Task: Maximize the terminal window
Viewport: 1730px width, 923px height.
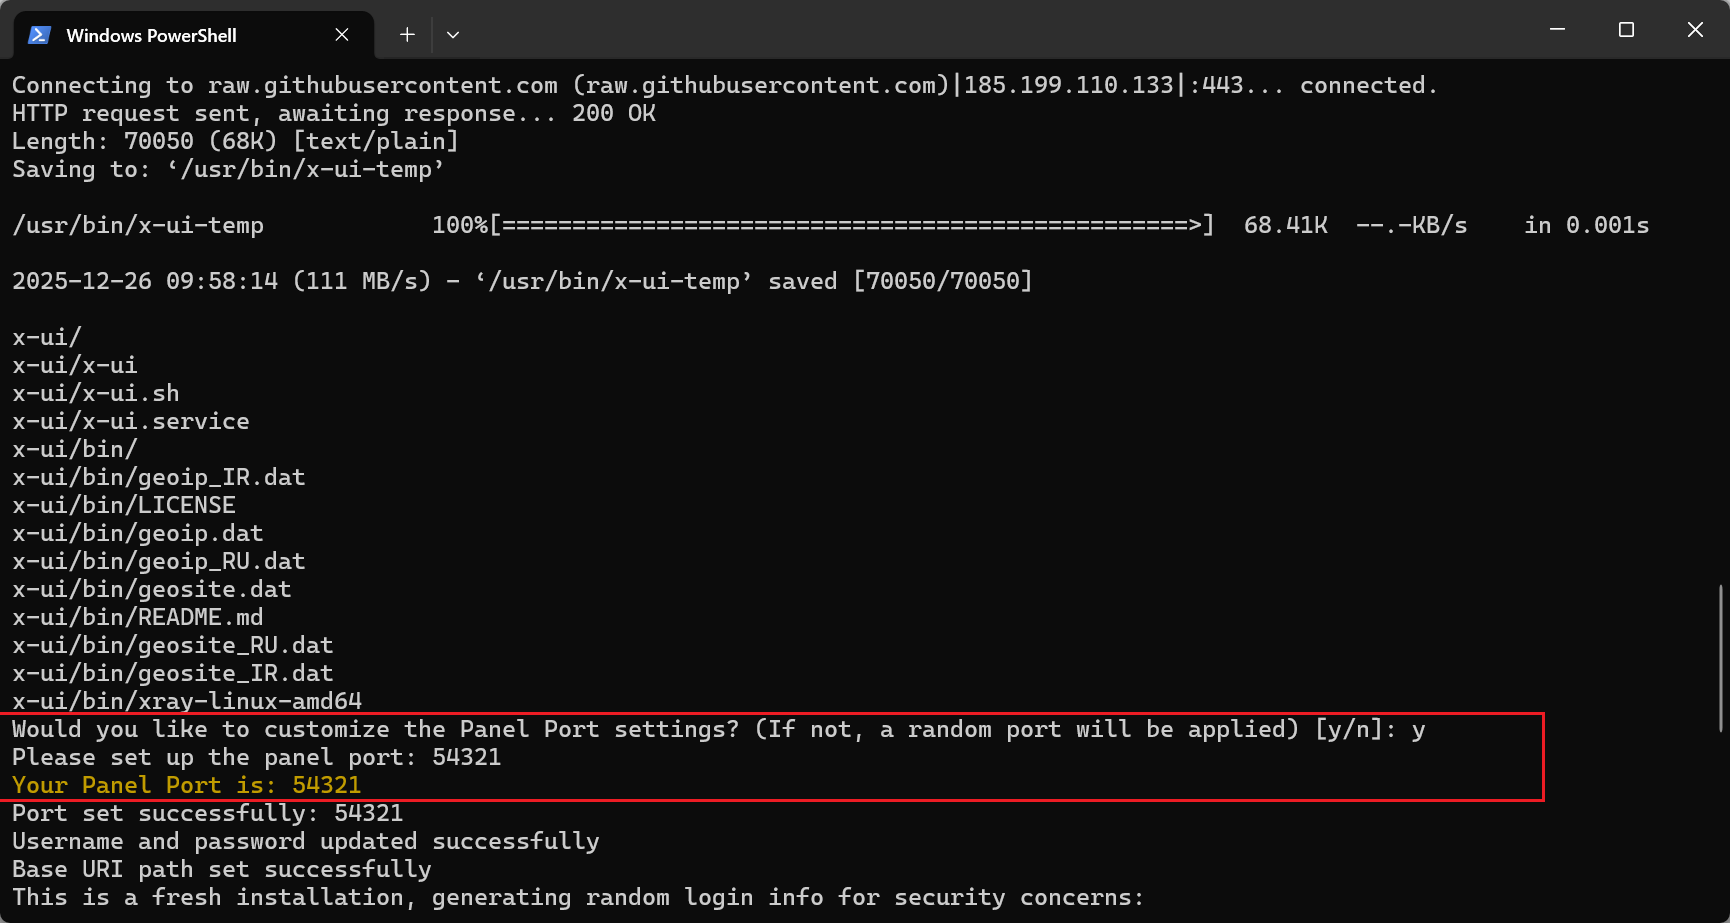Action: click(x=1626, y=30)
